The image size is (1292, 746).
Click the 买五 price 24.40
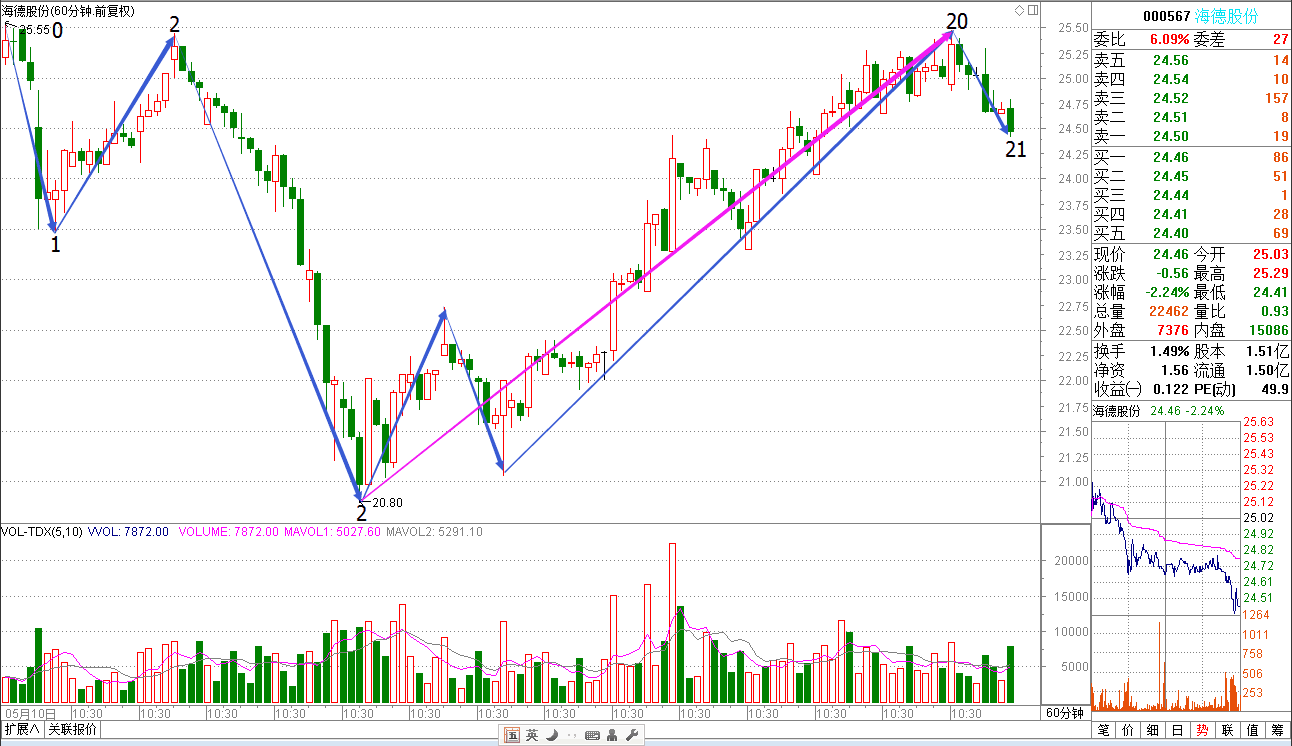[1170, 233]
